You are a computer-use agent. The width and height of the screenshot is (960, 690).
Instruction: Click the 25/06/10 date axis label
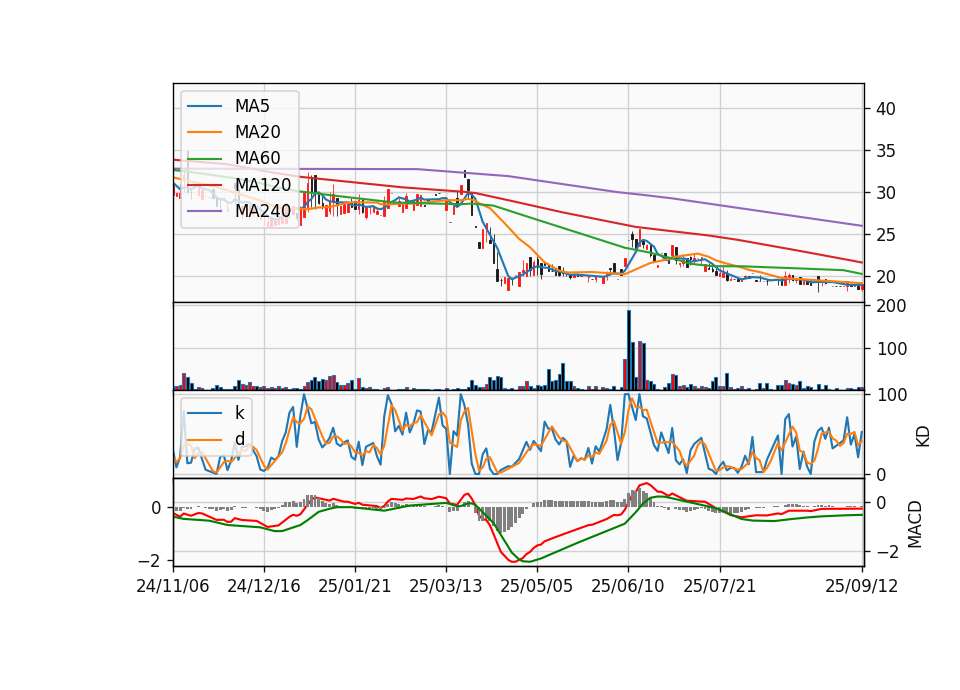click(628, 586)
